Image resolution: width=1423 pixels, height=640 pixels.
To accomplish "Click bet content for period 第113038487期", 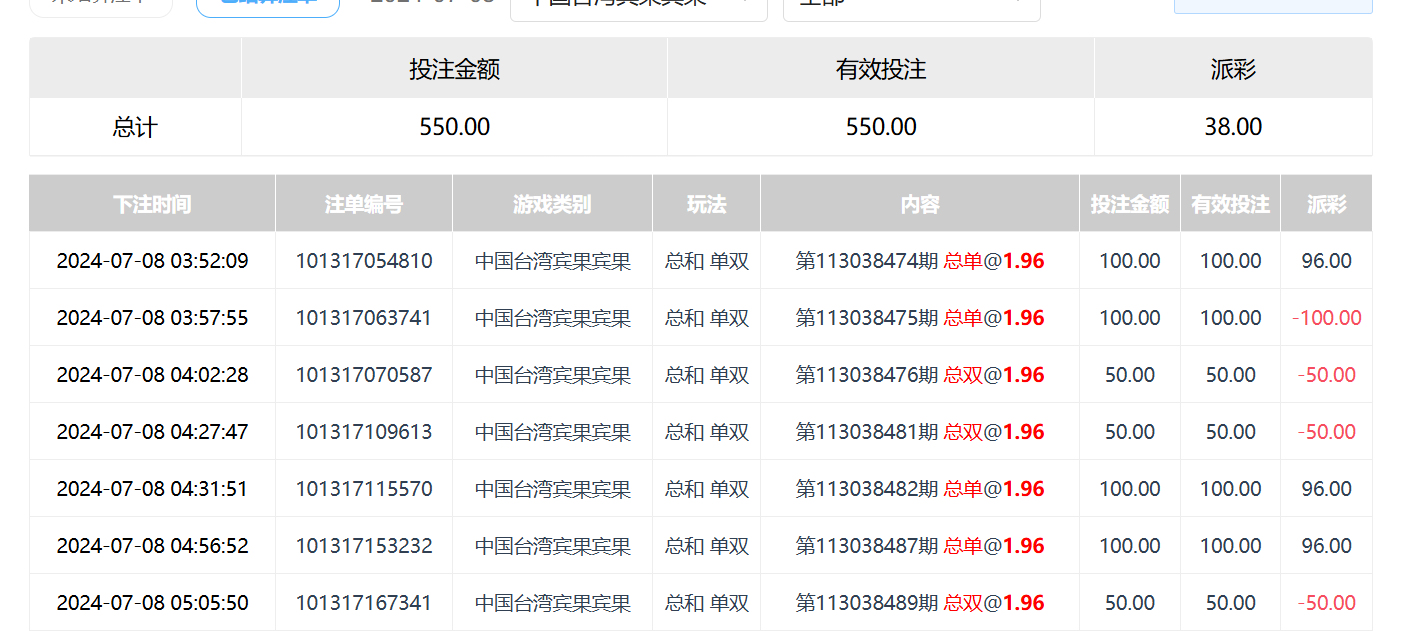I will point(919,546).
